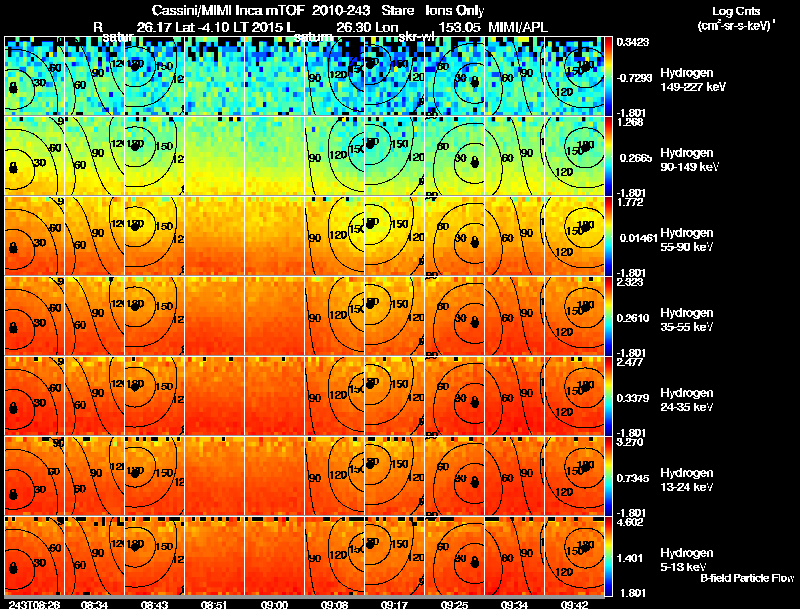Click the color bar beside Hydrogen 24-35 keV
The width and height of the screenshot is (800, 609).
[x=608, y=396]
